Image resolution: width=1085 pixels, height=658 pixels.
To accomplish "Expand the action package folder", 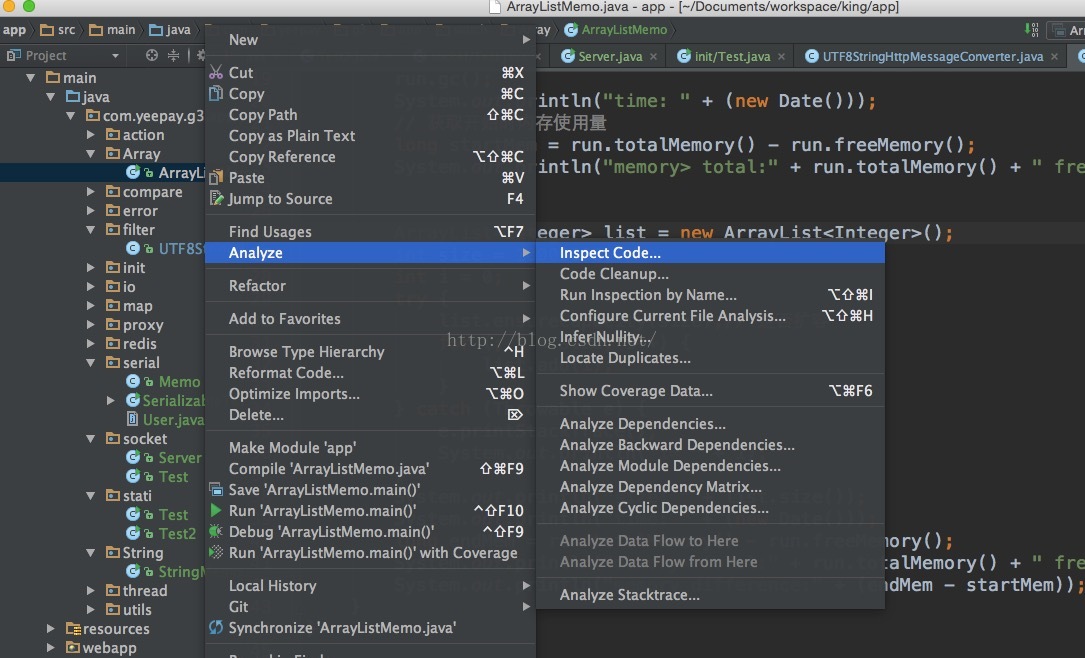I will (x=91, y=135).
